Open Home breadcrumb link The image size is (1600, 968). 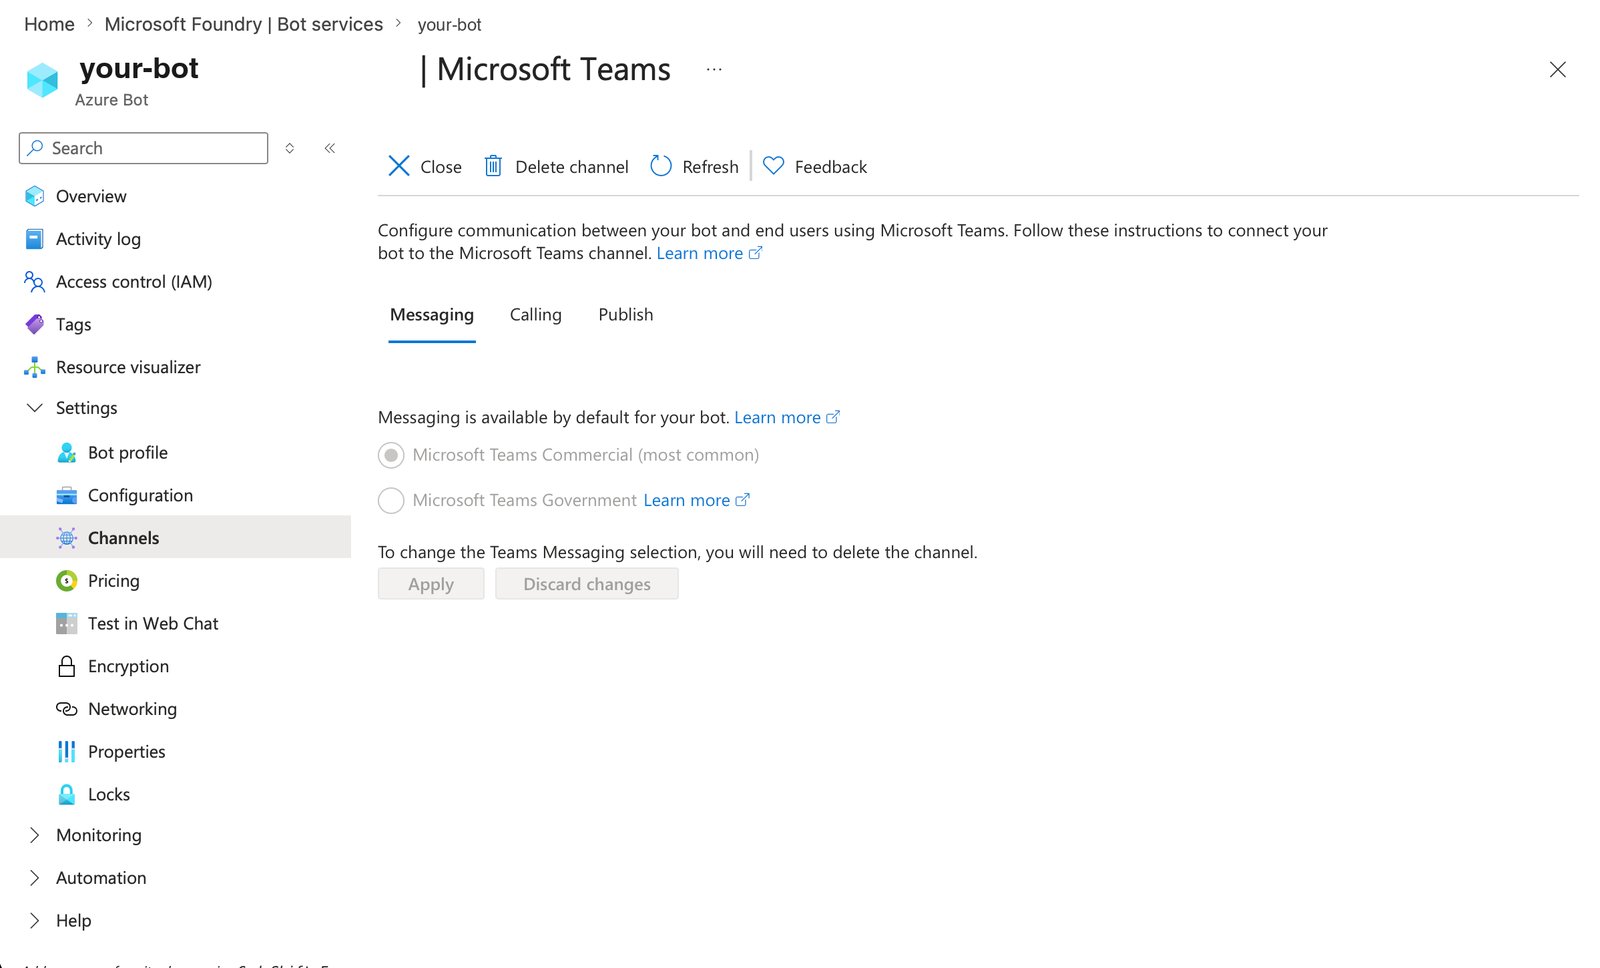(49, 24)
